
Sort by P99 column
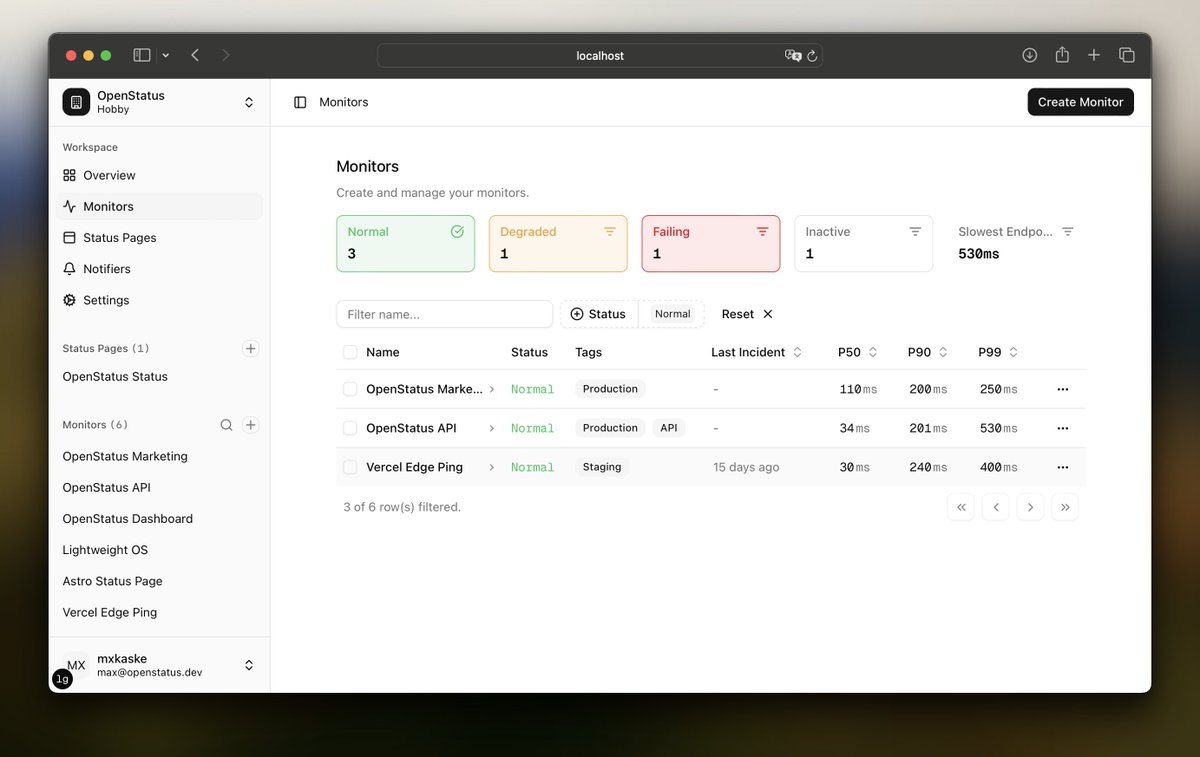pyautogui.click(x=998, y=352)
